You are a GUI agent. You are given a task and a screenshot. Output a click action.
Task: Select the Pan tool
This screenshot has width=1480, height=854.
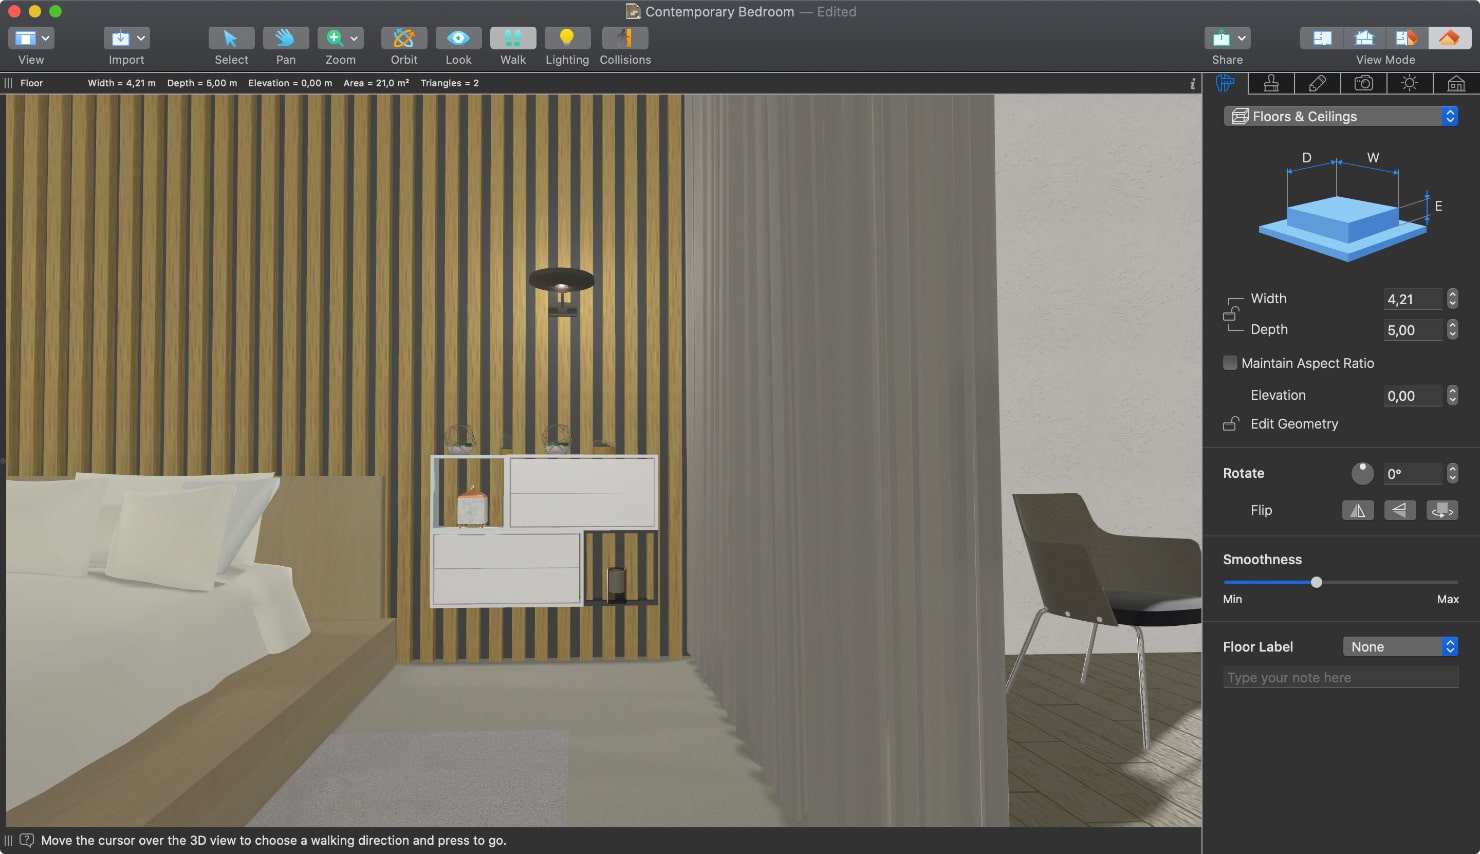[x=285, y=40]
